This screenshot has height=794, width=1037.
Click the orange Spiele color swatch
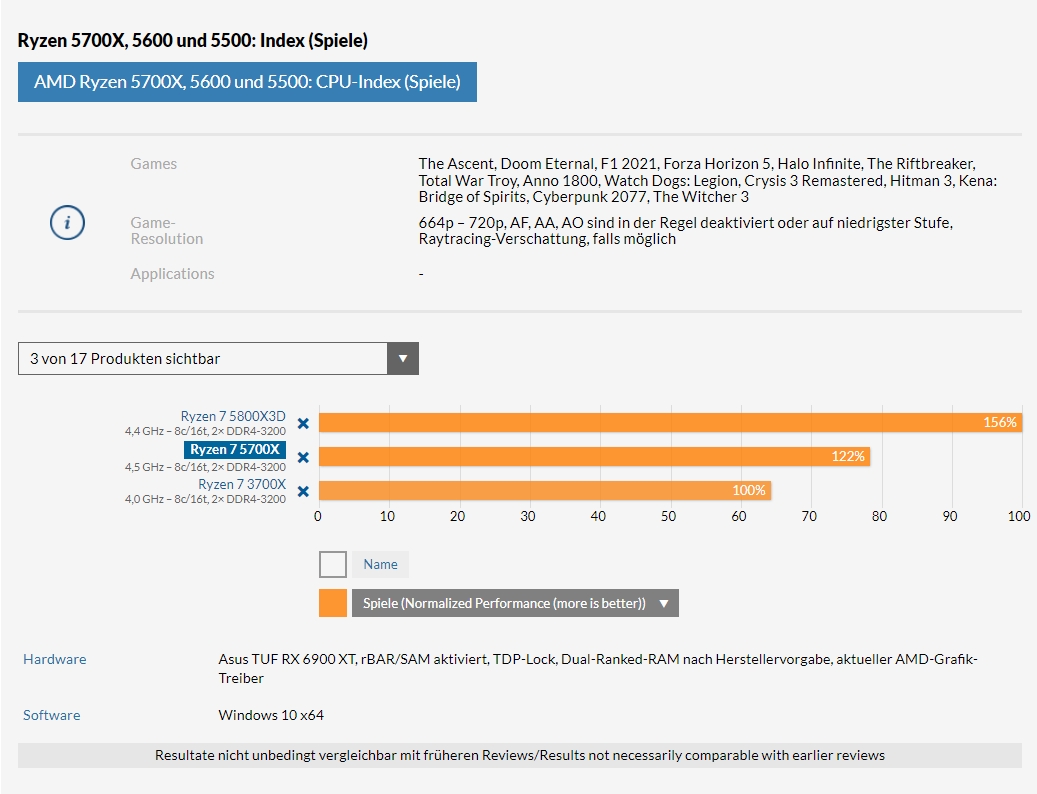pyautogui.click(x=332, y=603)
